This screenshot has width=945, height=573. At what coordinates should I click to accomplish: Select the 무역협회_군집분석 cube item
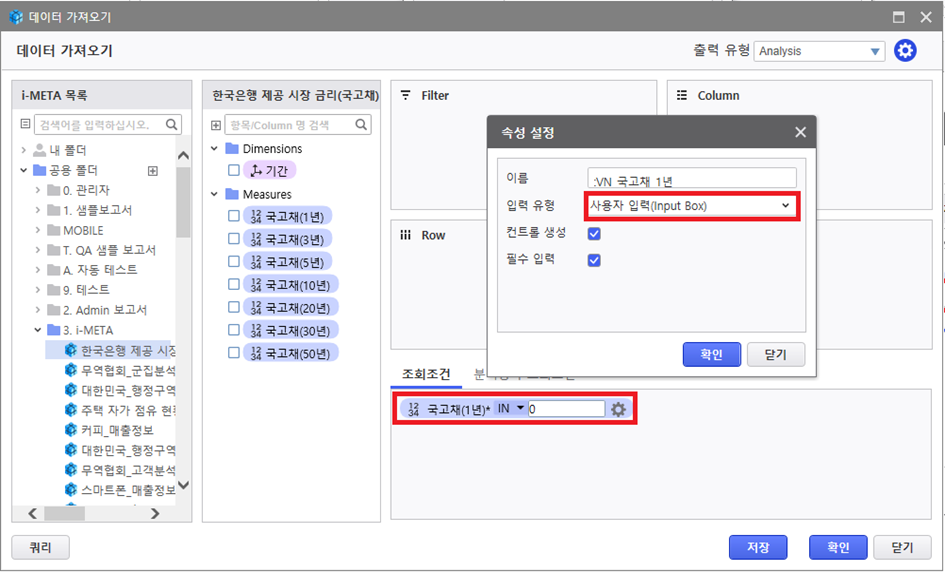coord(127,370)
